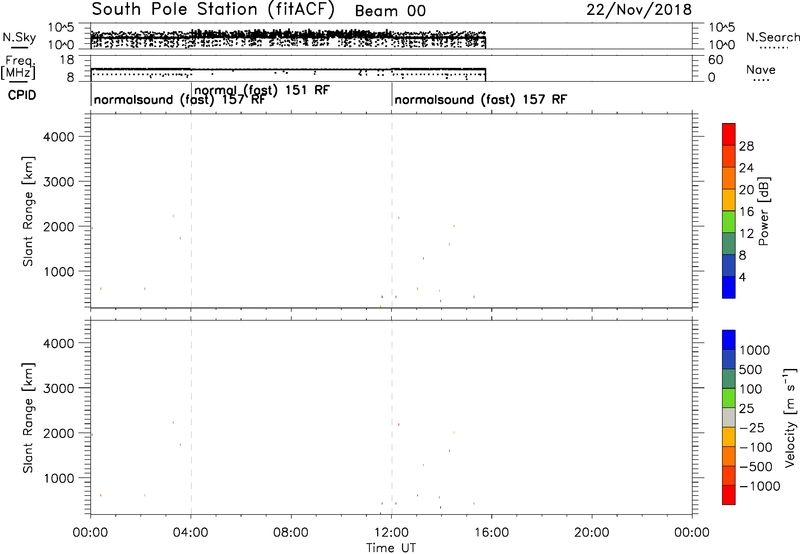This screenshot has width=800, height=554.
Task: Select the "Power [dB]" colorbar title
Action: pyautogui.click(x=763, y=211)
